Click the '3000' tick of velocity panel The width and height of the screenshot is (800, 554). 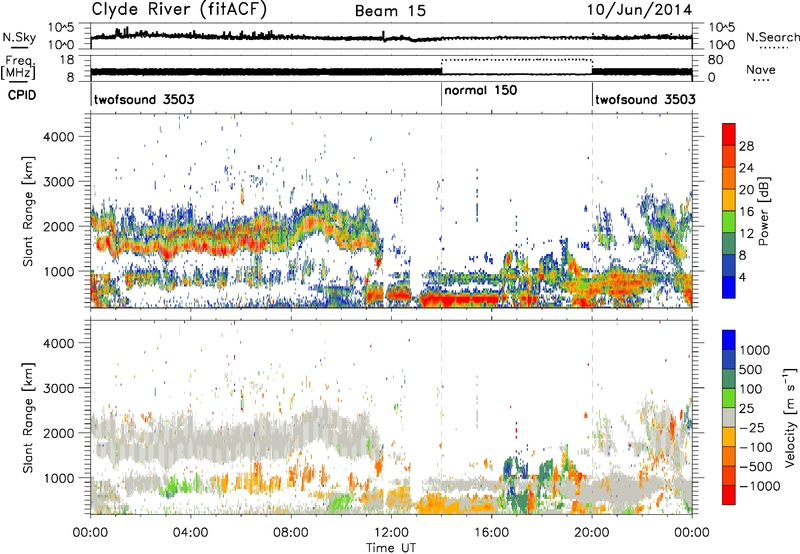(x=58, y=388)
